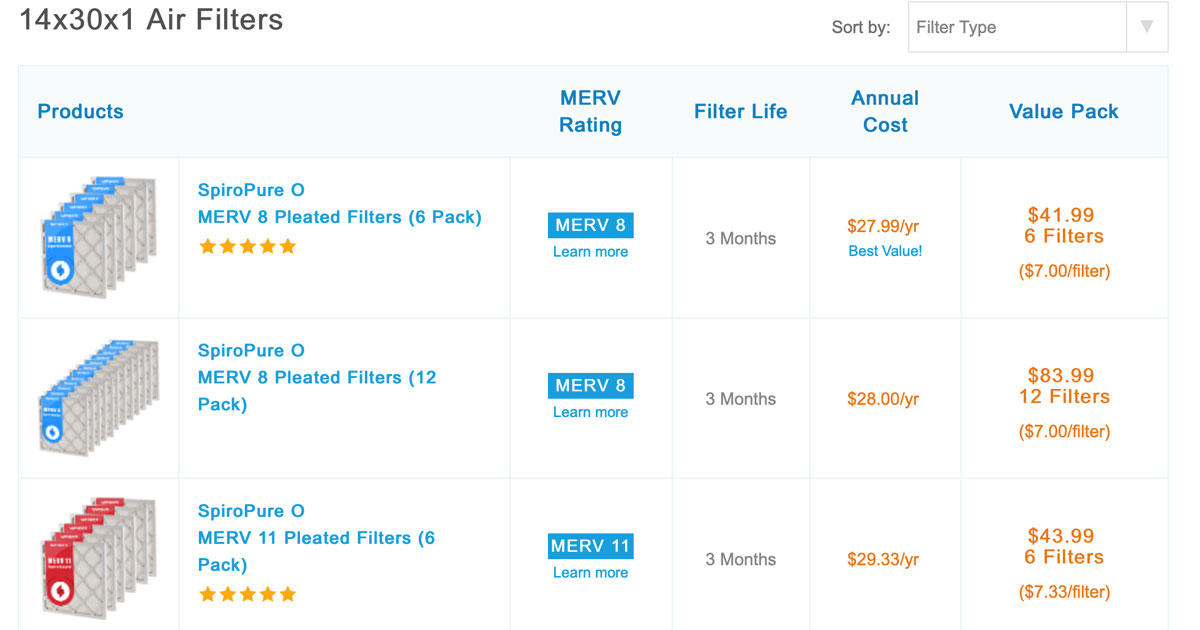This screenshot has width=1200, height=630.
Task: Select $43.99 6 Filters value pack
Action: [x=1064, y=547]
